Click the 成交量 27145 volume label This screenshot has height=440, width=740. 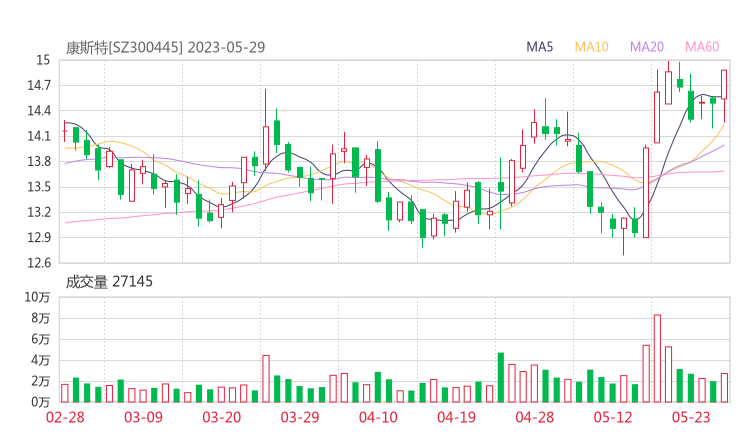coord(109,282)
